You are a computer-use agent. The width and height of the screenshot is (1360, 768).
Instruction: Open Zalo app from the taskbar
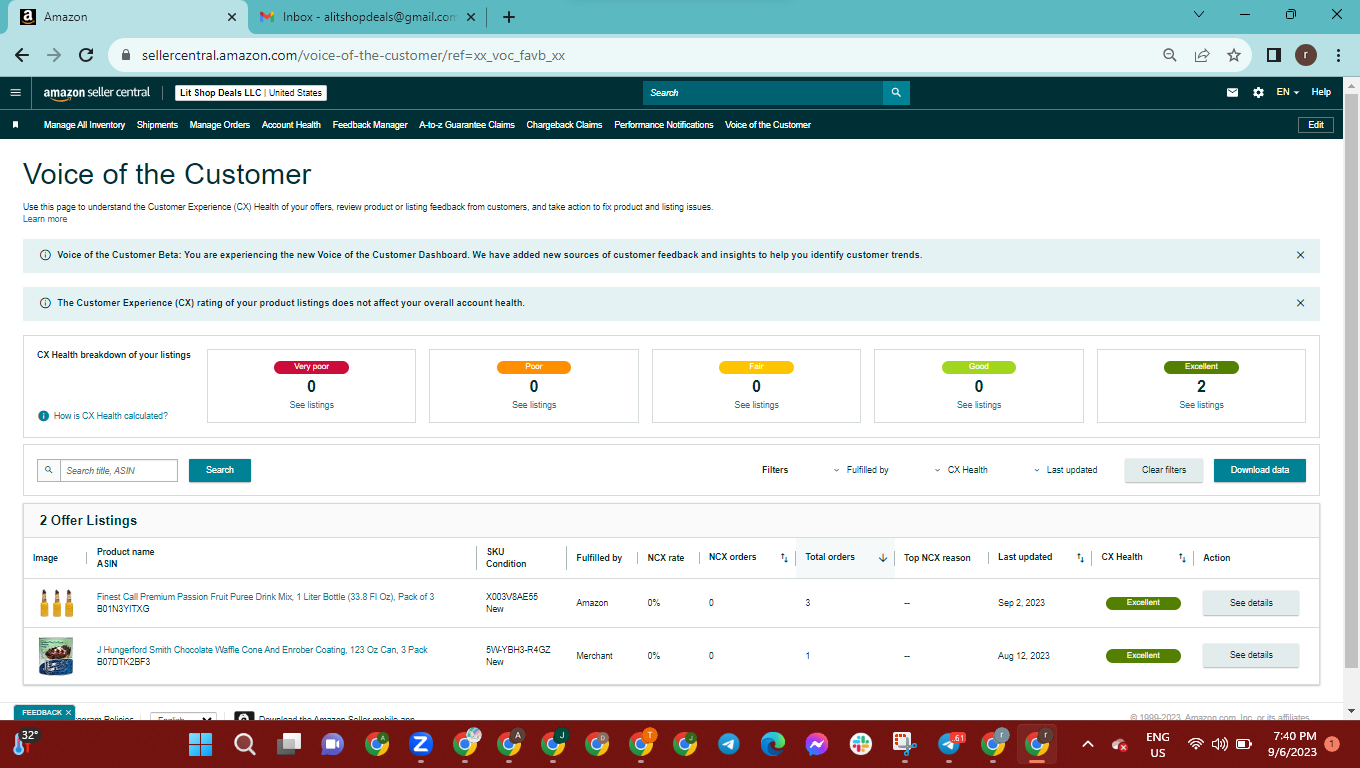421,745
